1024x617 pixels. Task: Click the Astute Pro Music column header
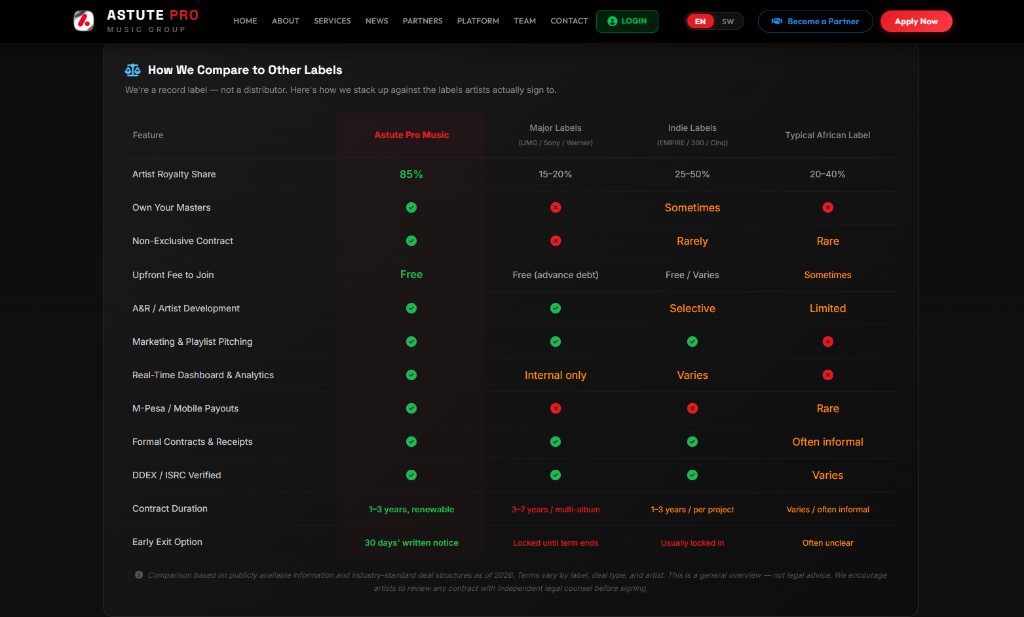[411, 135]
